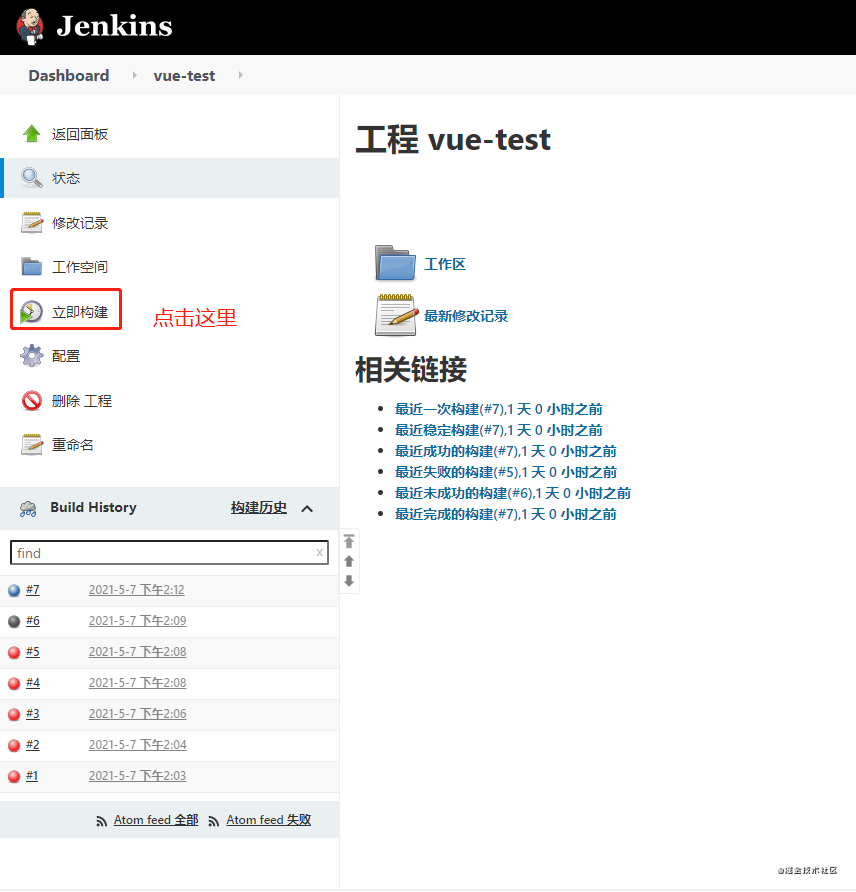Open build #3
This screenshot has width=856, height=892.
point(32,714)
